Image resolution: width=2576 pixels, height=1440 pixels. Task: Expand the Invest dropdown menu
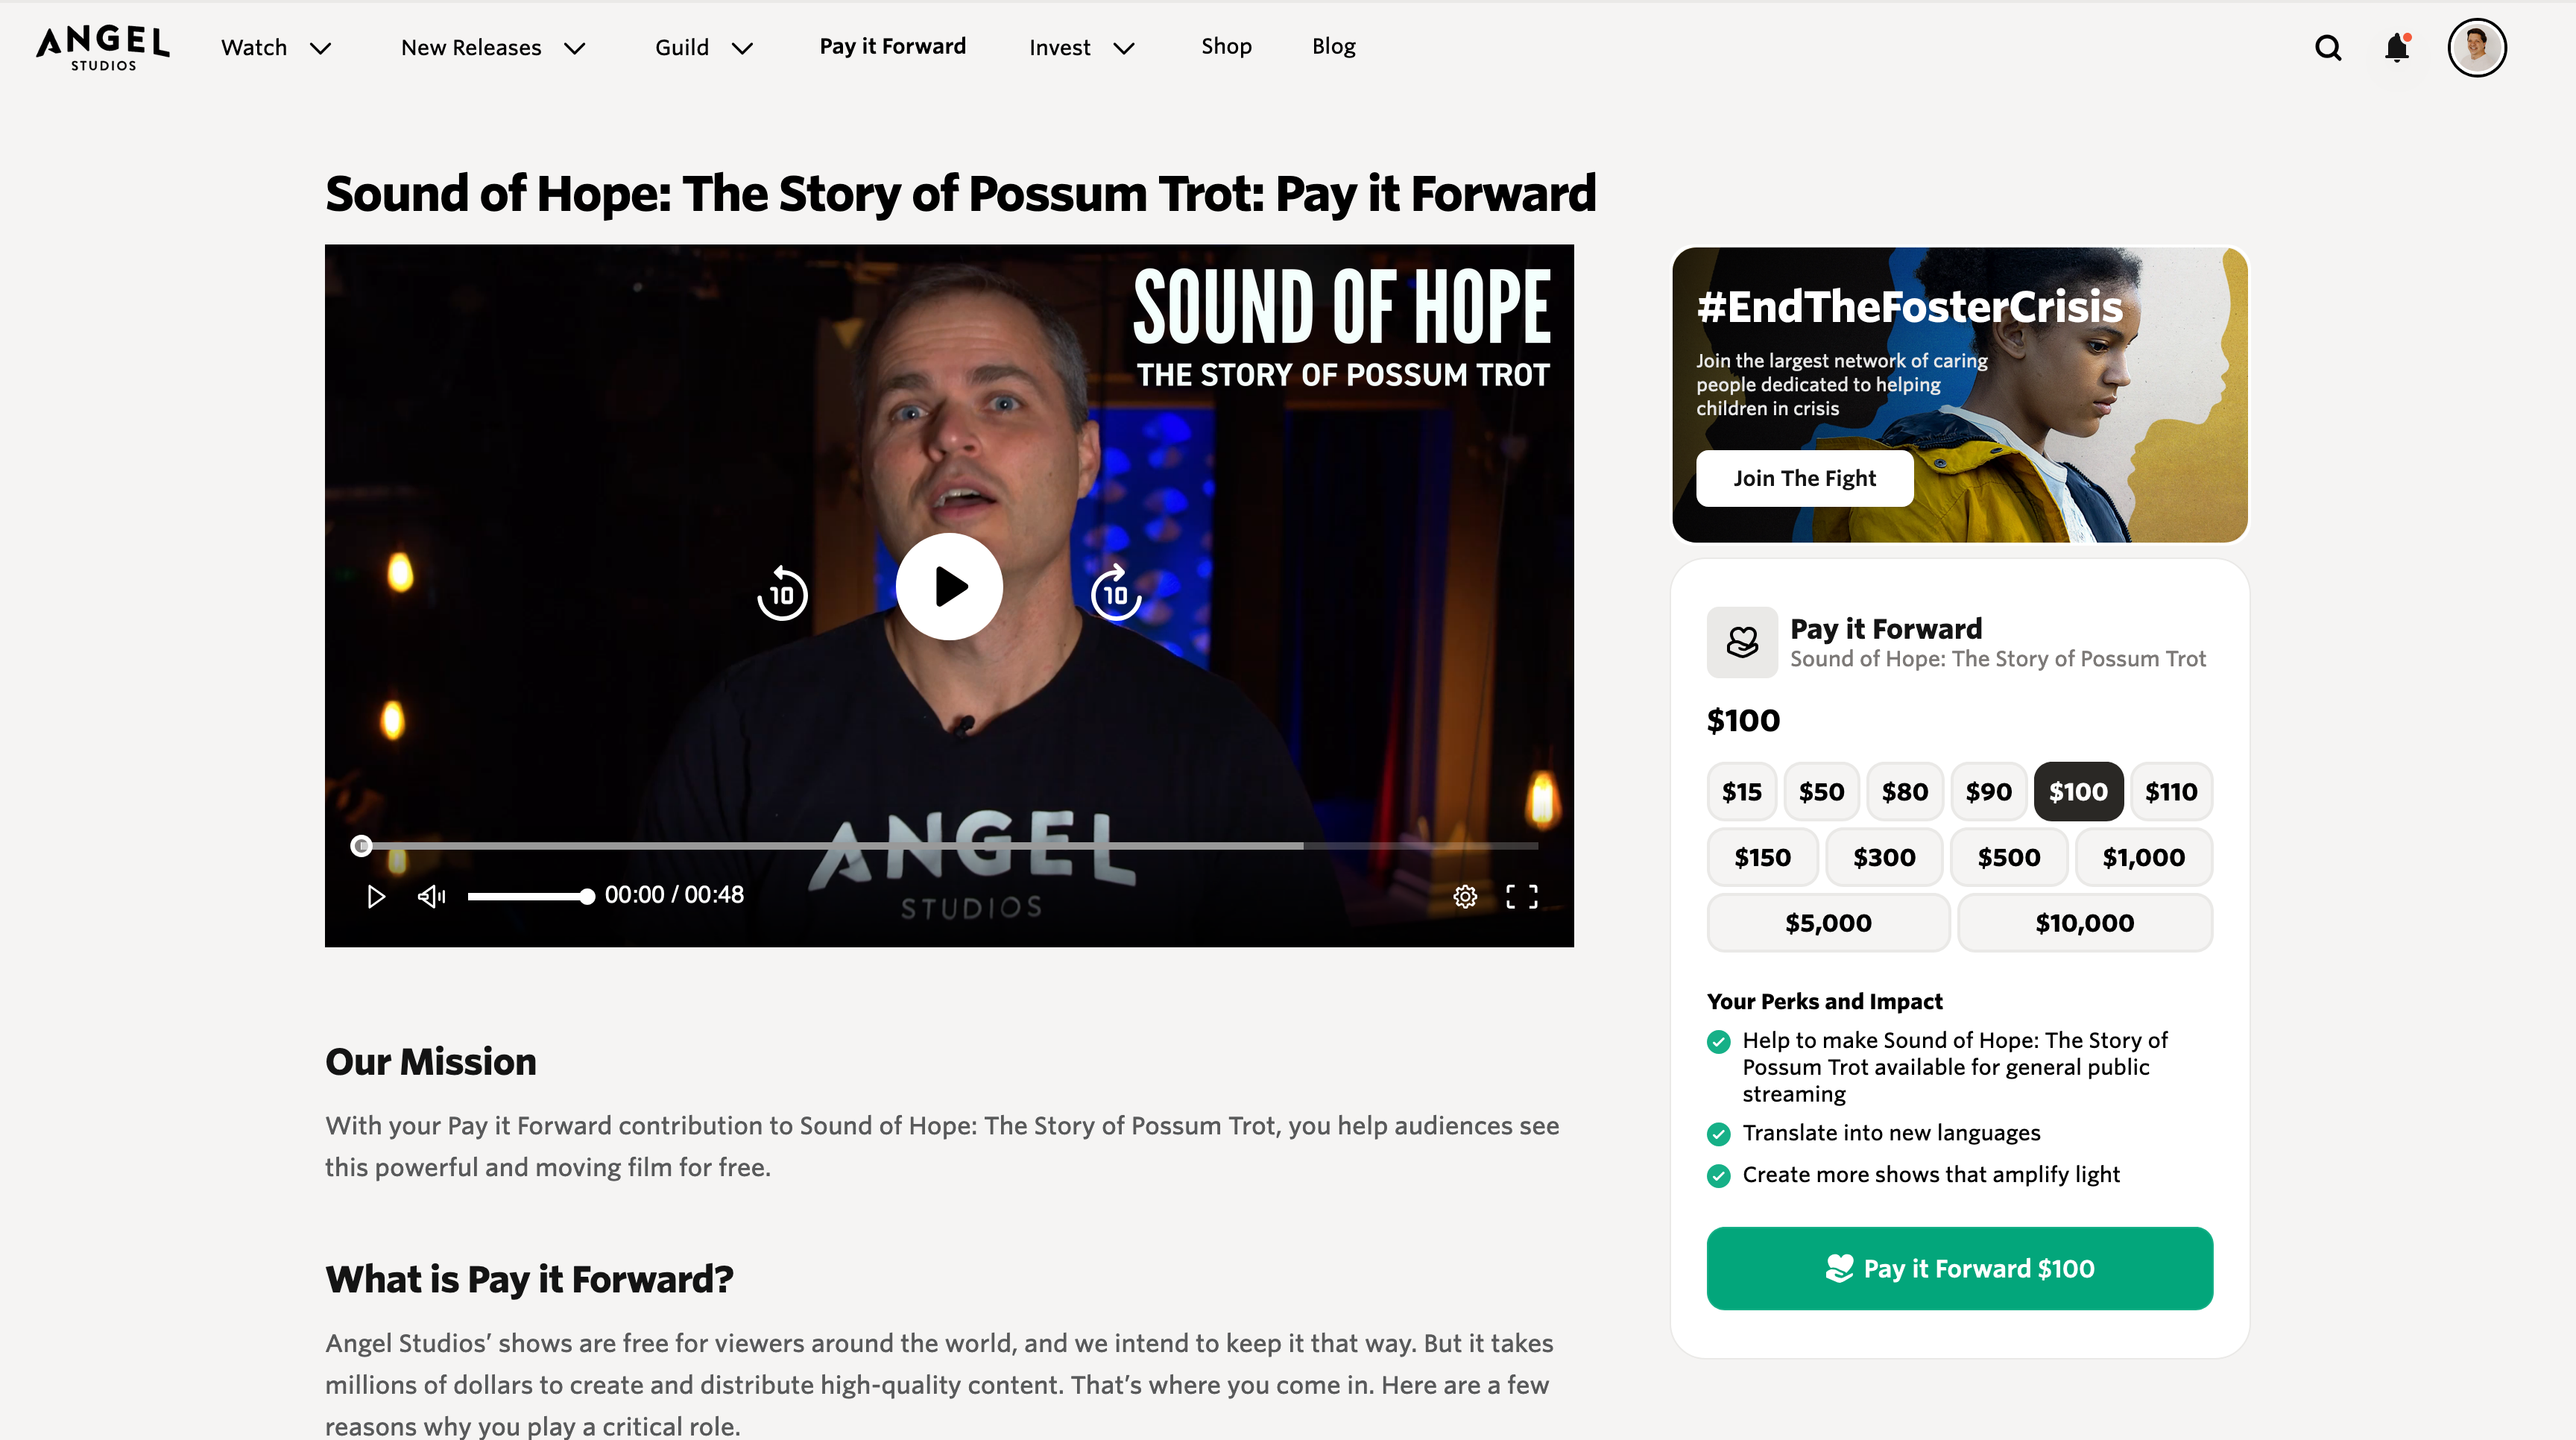coord(1082,48)
